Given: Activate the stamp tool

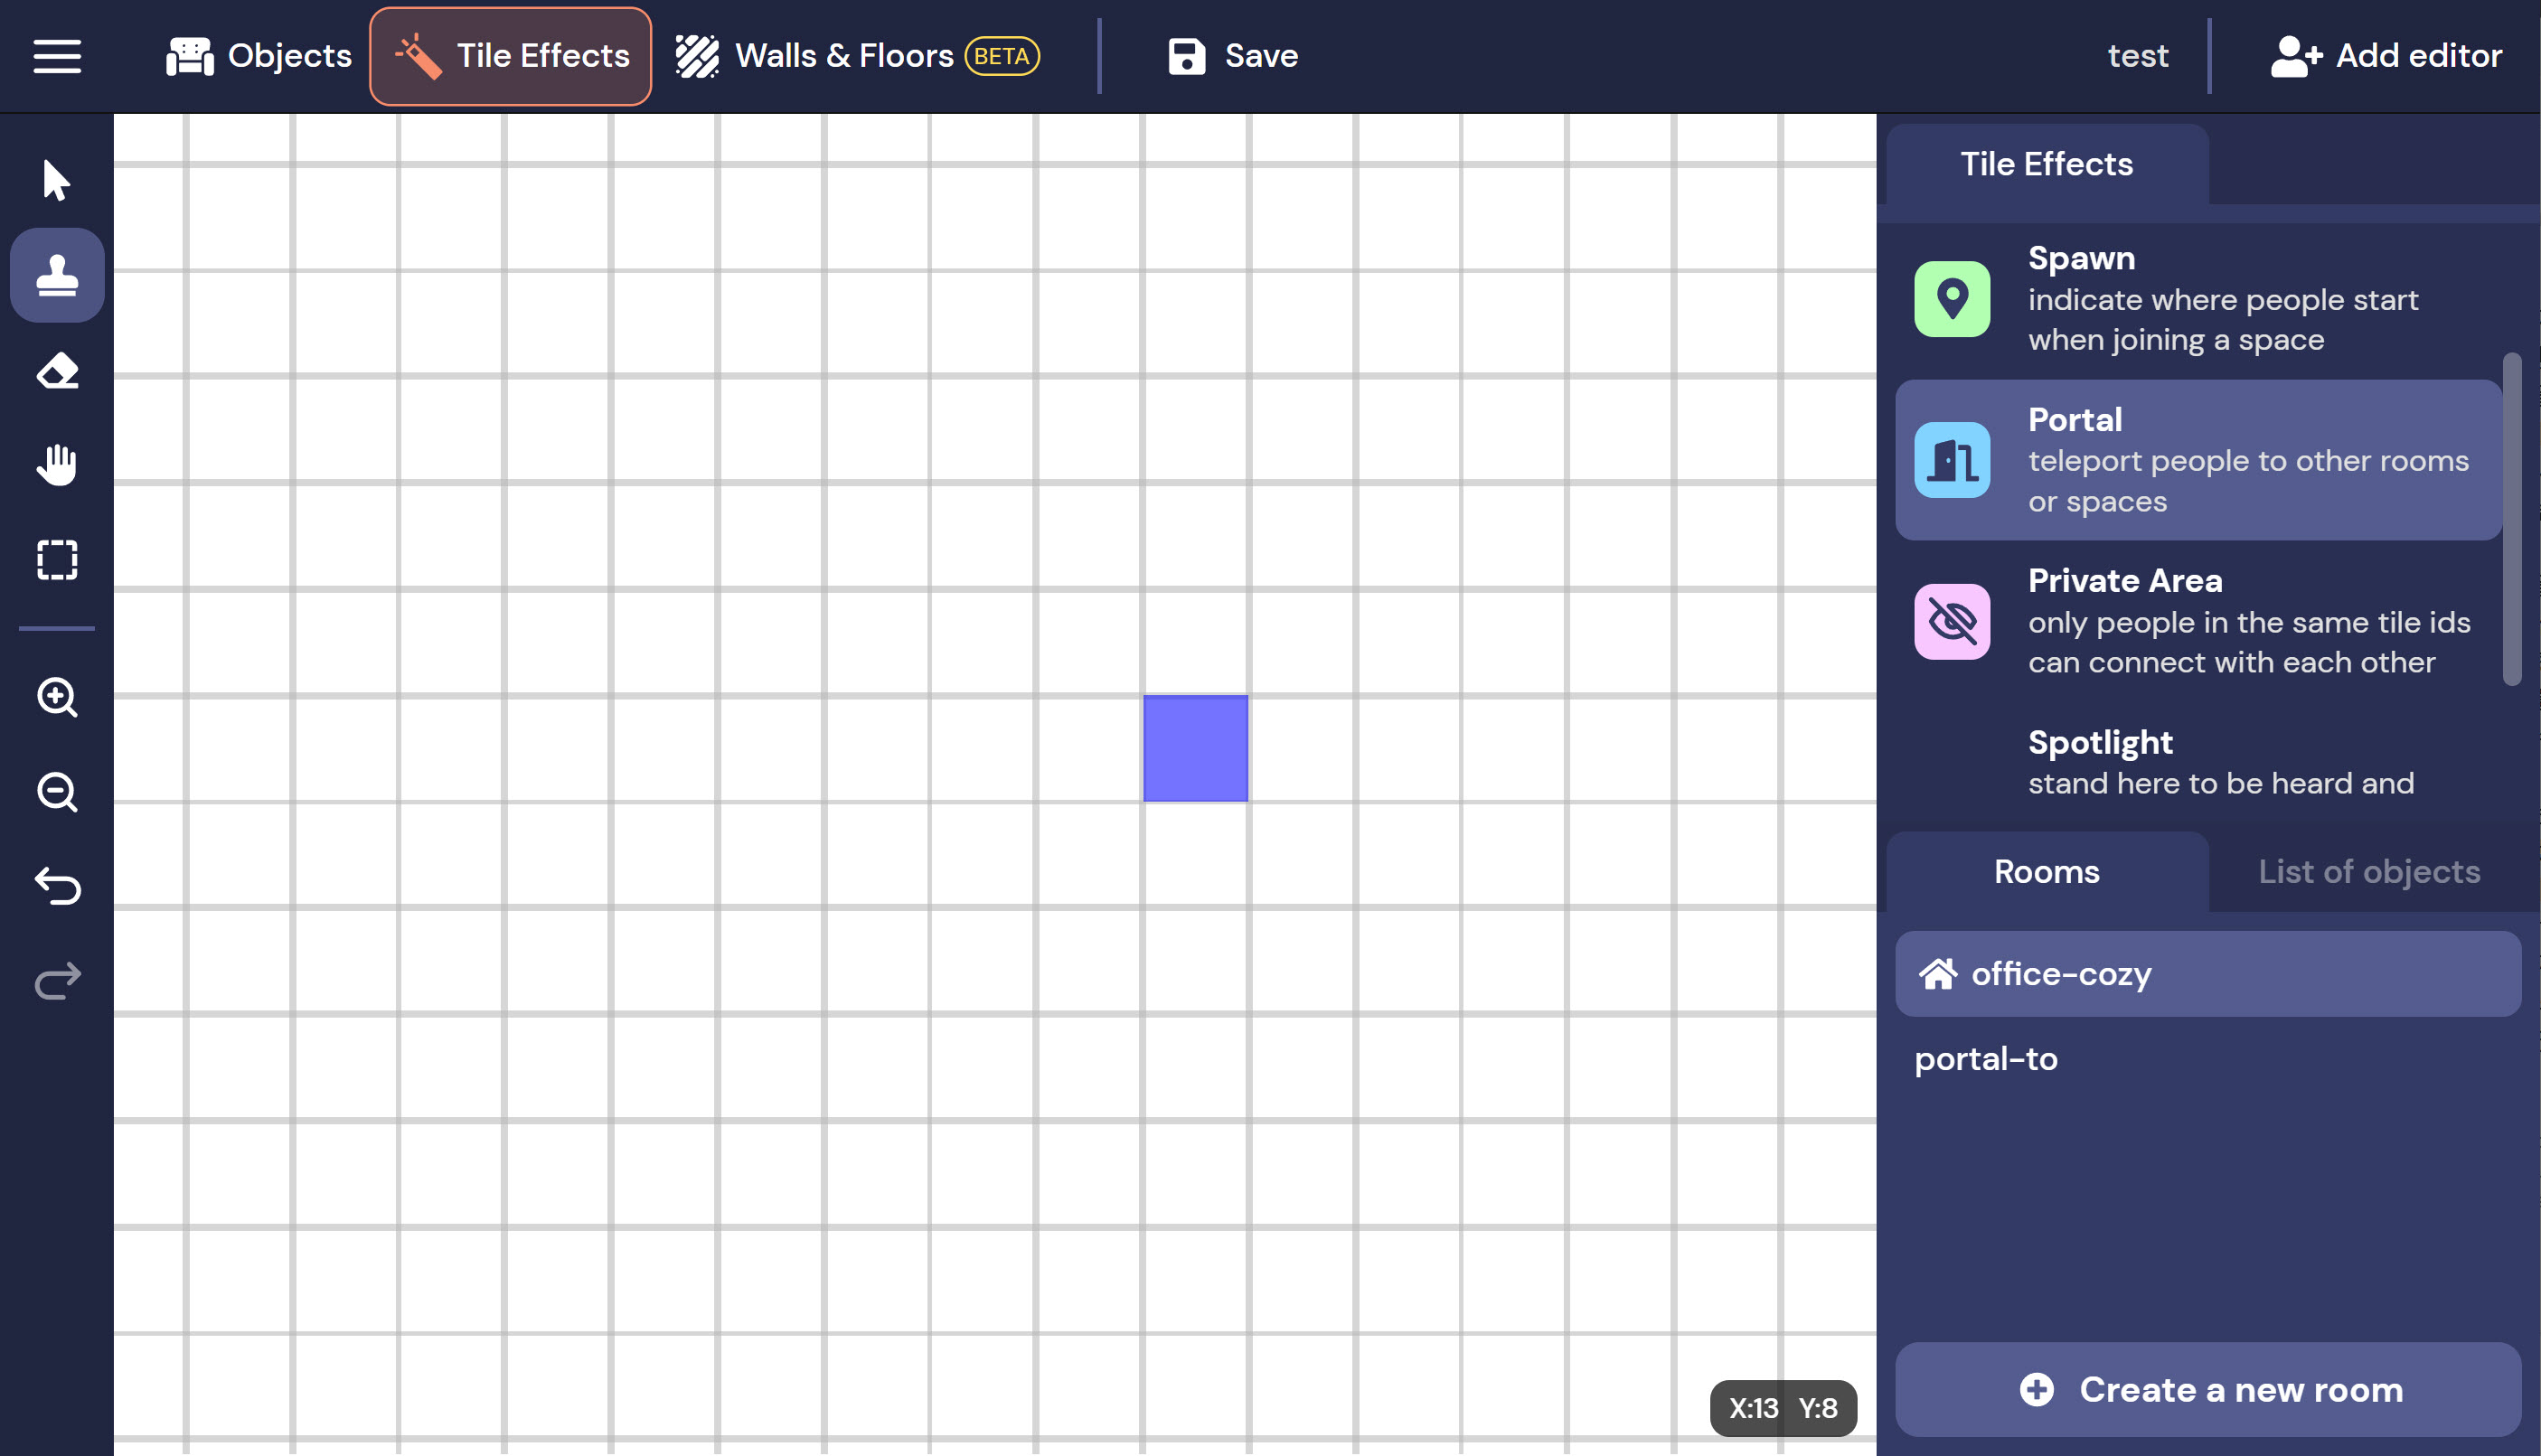Looking at the screenshot, I should (x=57, y=275).
